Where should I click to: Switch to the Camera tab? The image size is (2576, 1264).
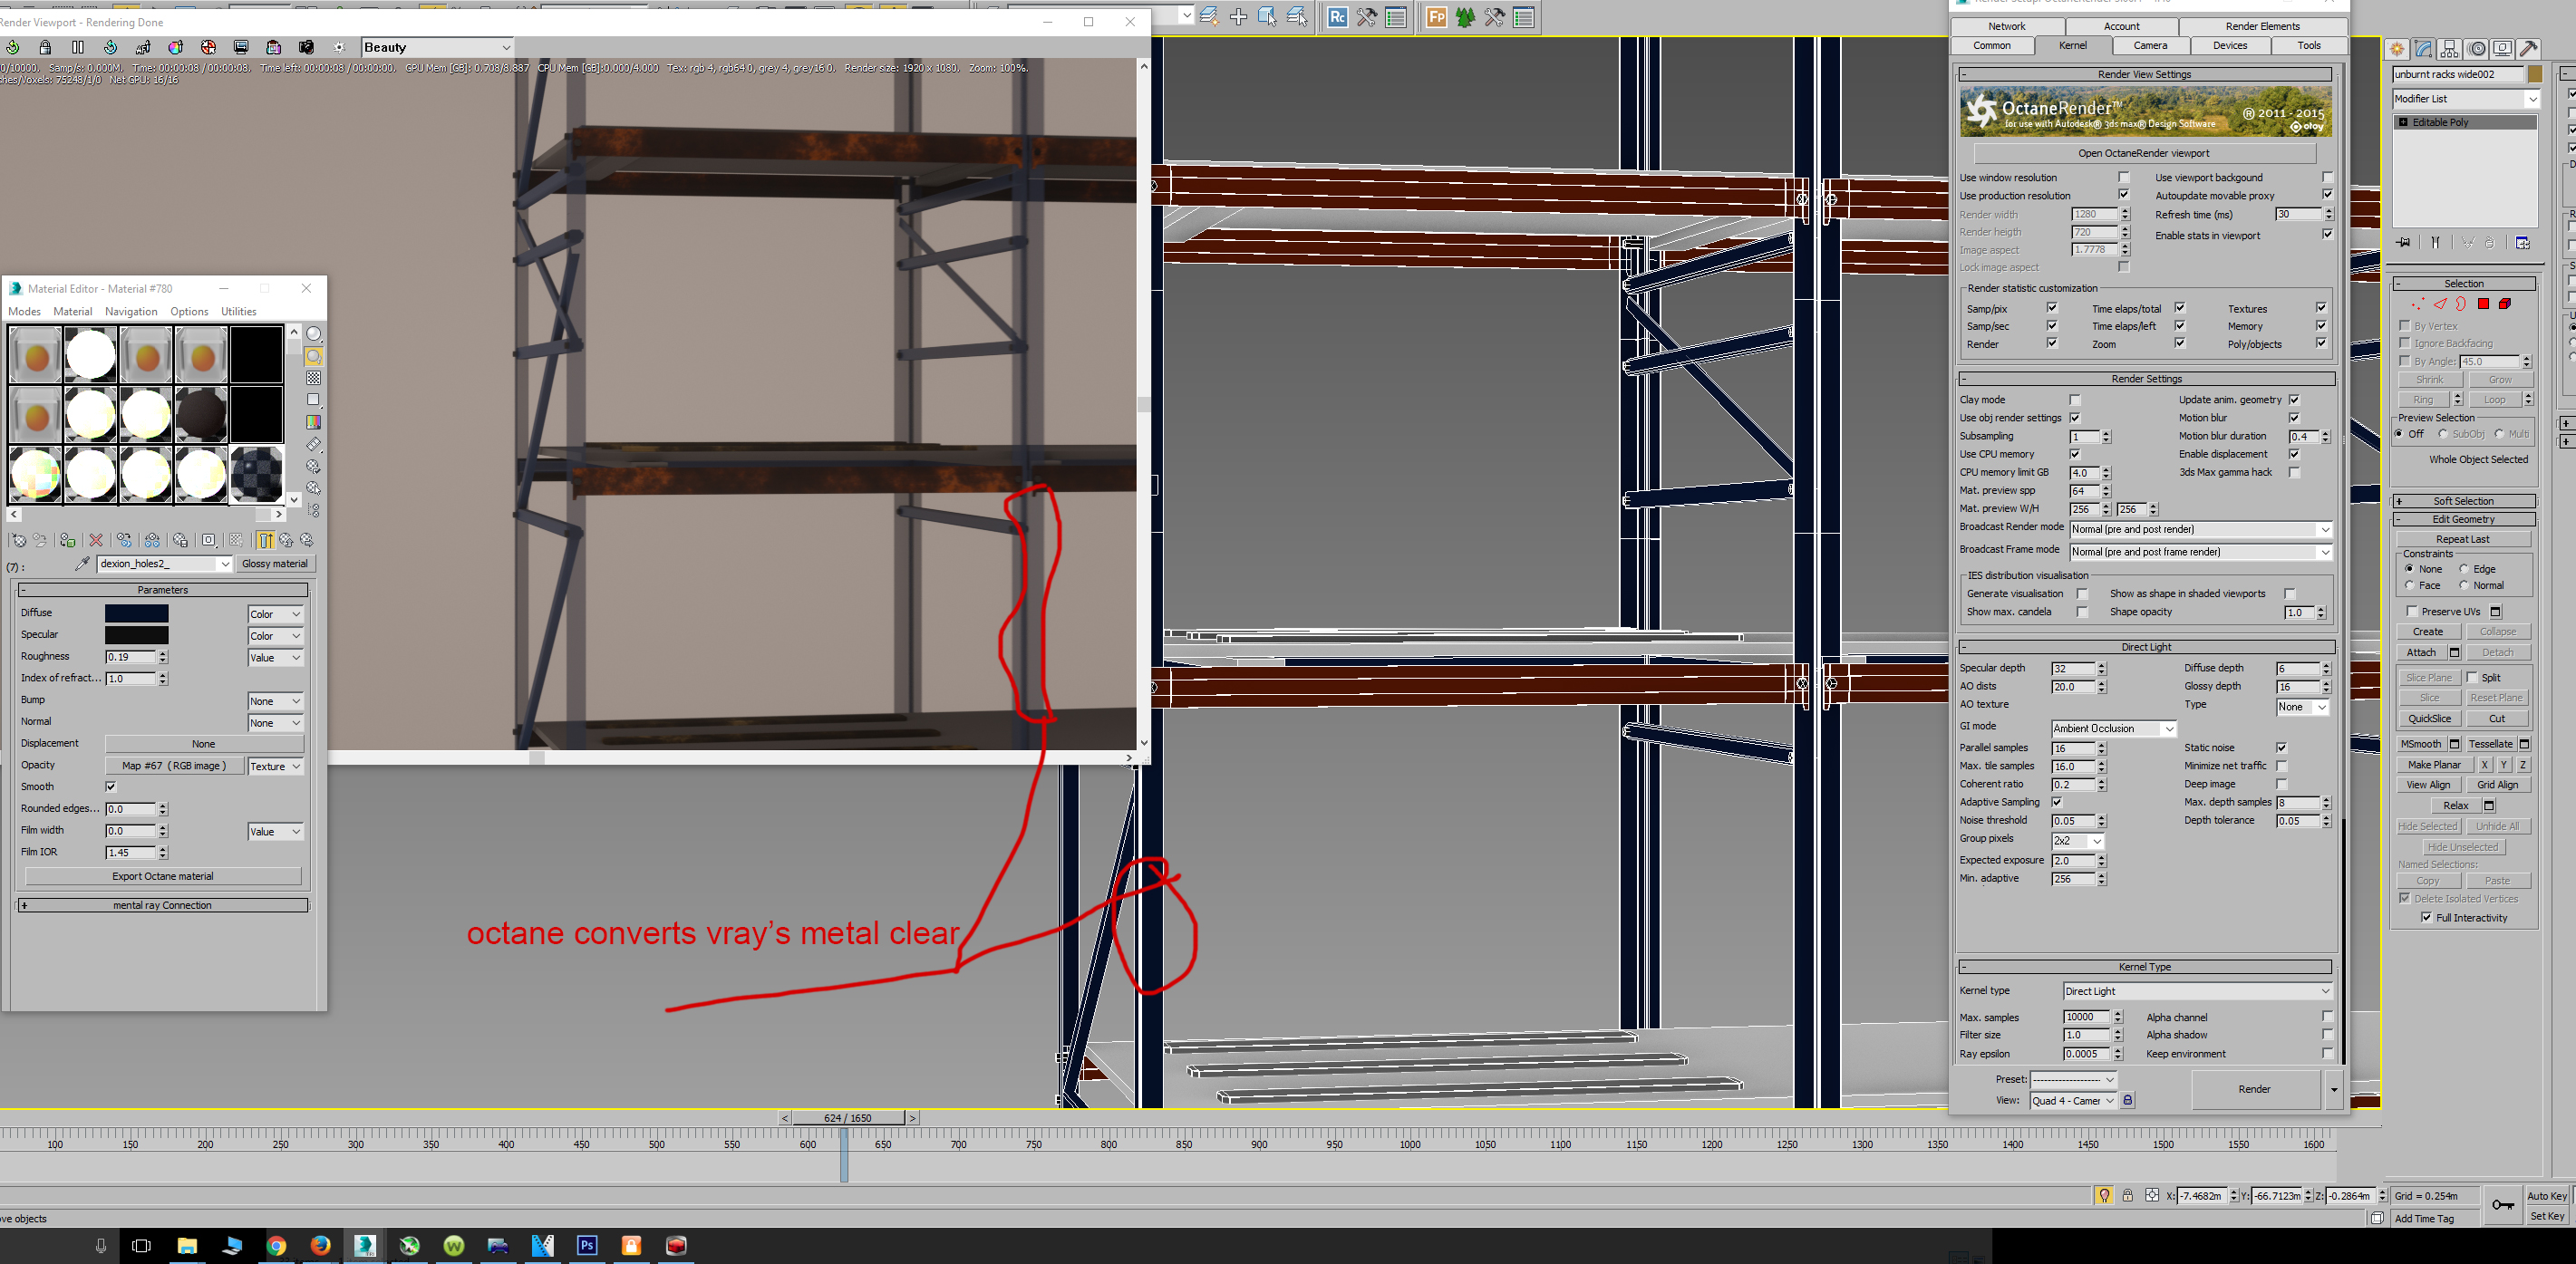(x=2150, y=45)
